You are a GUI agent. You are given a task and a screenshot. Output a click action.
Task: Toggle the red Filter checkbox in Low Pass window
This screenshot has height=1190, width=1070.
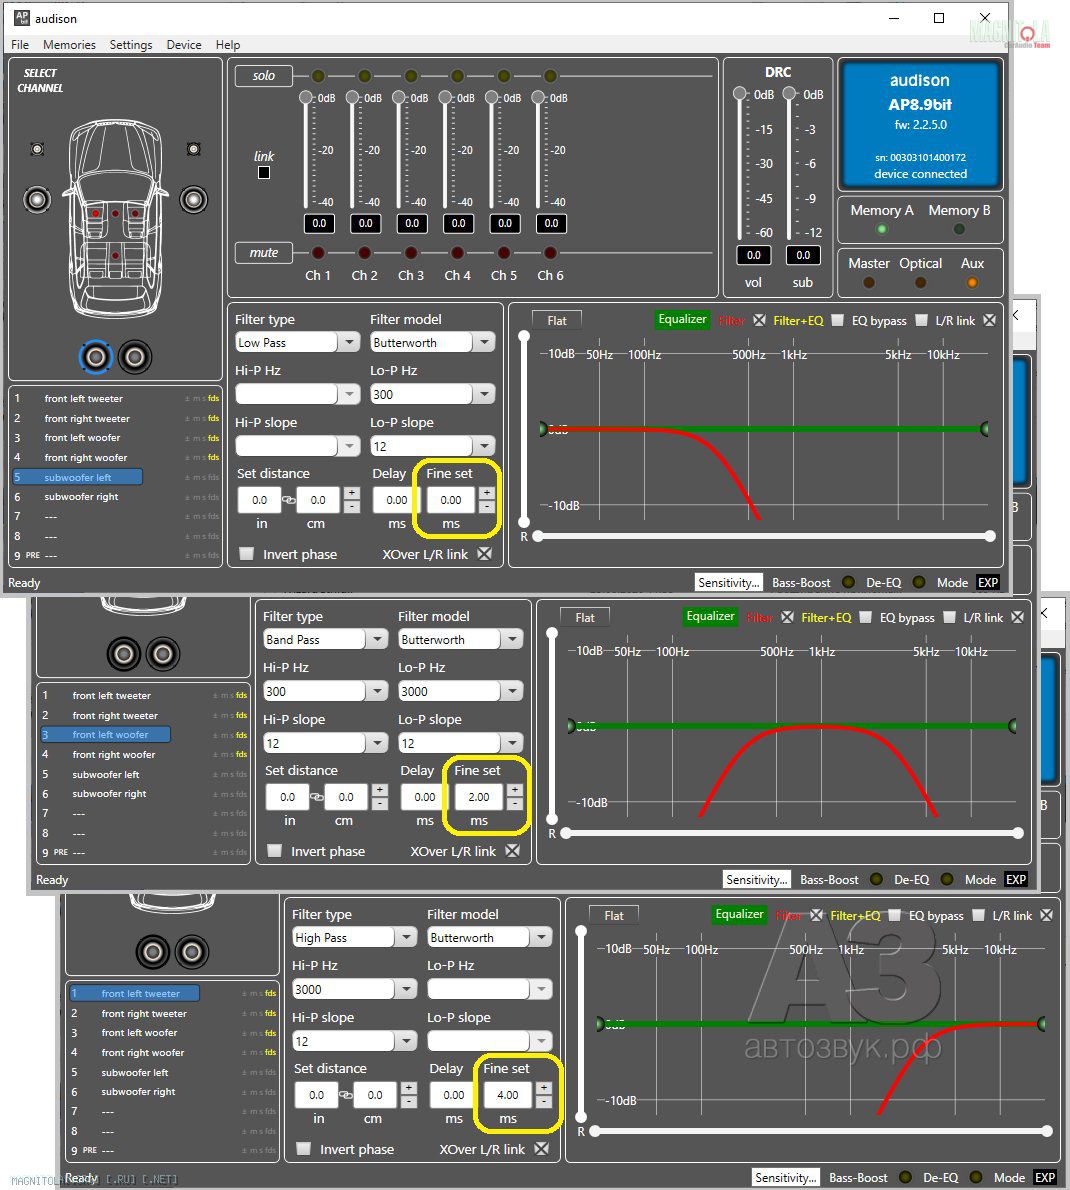point(760,320)
